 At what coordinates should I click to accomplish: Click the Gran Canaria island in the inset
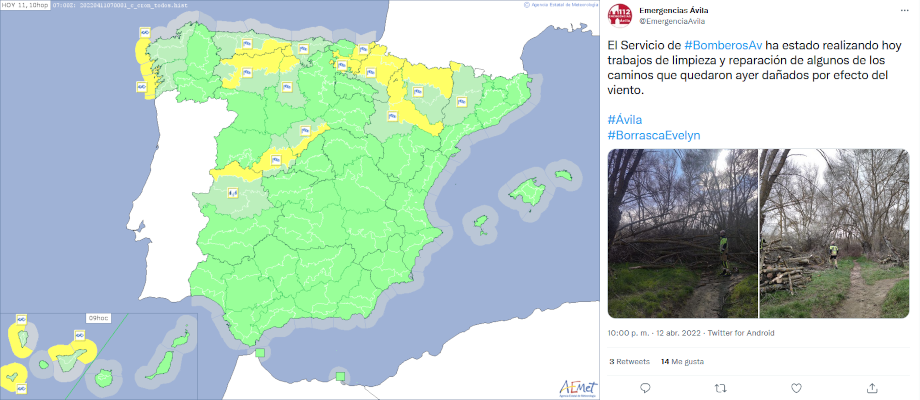[104, 377]
